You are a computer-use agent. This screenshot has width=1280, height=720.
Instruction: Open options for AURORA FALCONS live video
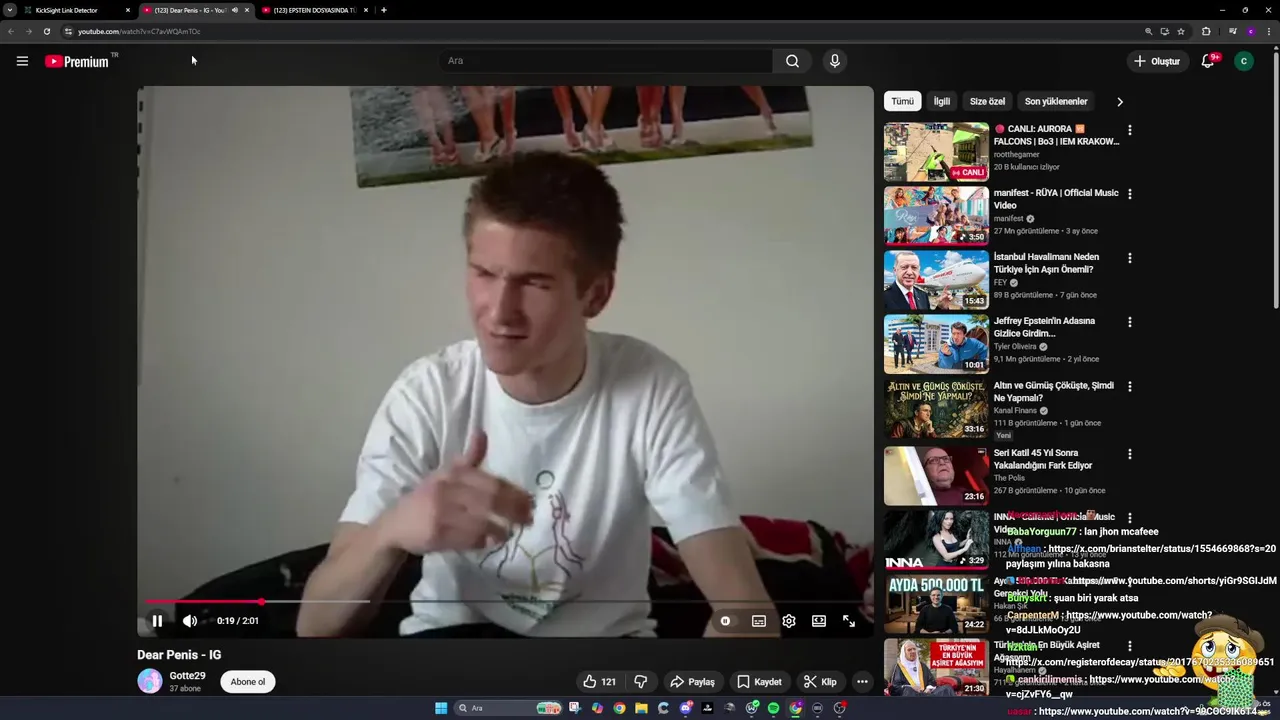pos(1130,130)
